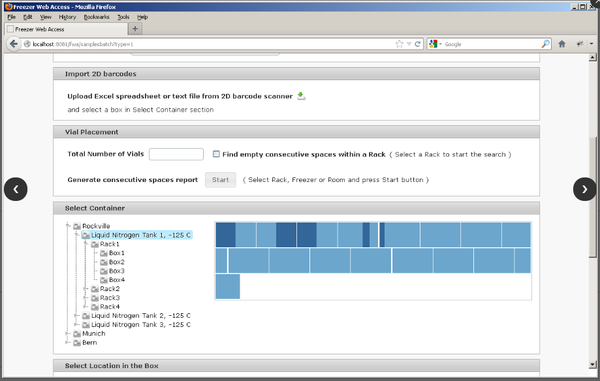This screenshot has width=600, height=381.
Task: Click the Liquid Nitrogen Tank 3 folder icon
Action: 86,324
